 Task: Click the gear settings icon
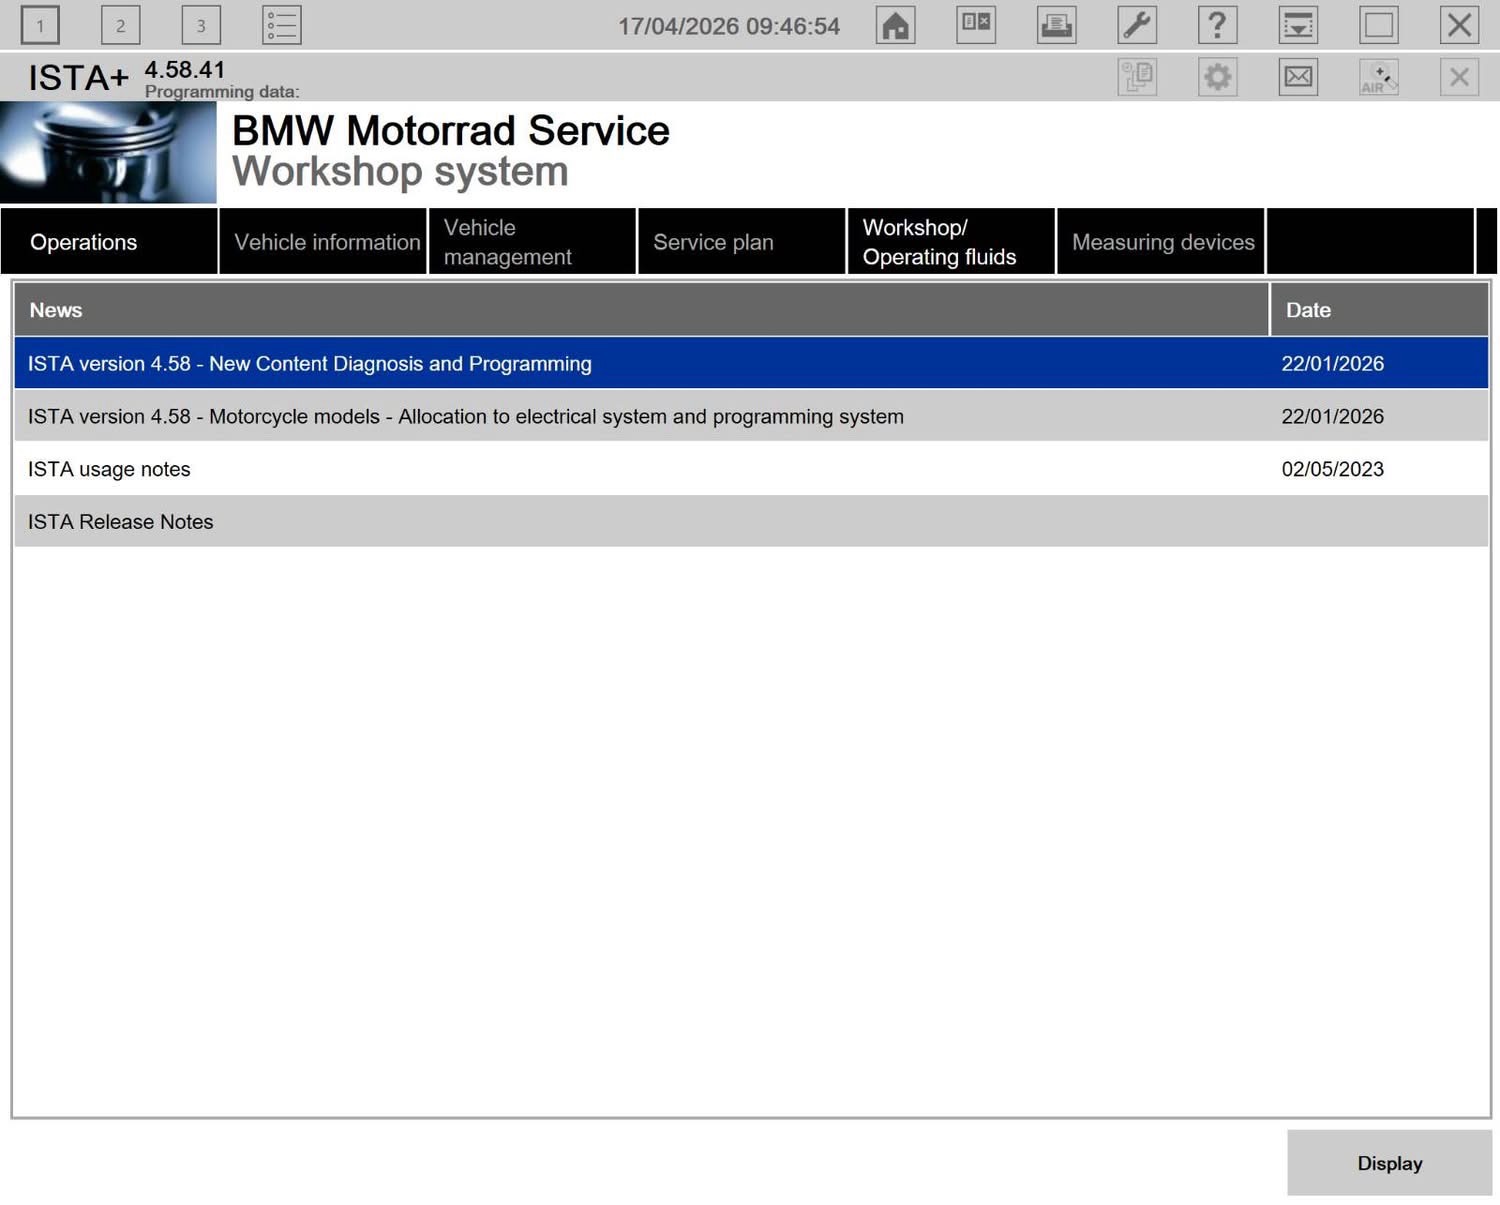coord(1217,77)
